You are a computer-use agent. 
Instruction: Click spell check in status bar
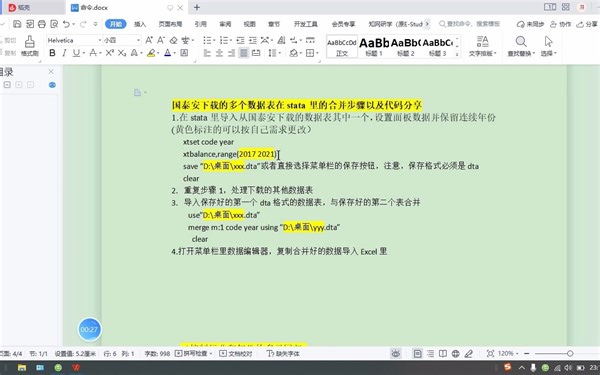(193, 354)
